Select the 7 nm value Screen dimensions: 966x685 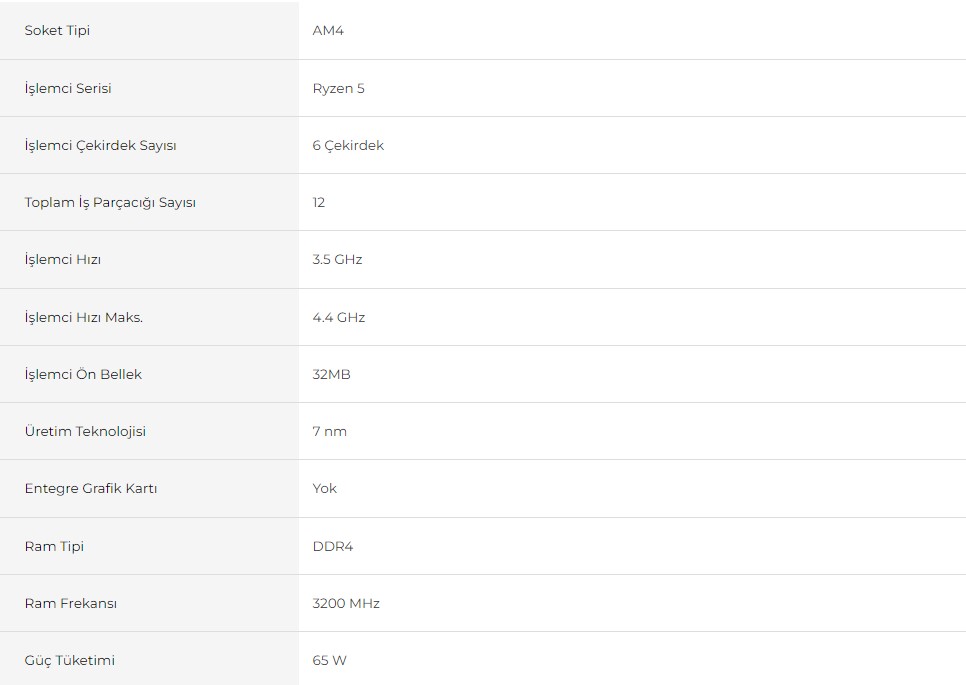point(330,431)
